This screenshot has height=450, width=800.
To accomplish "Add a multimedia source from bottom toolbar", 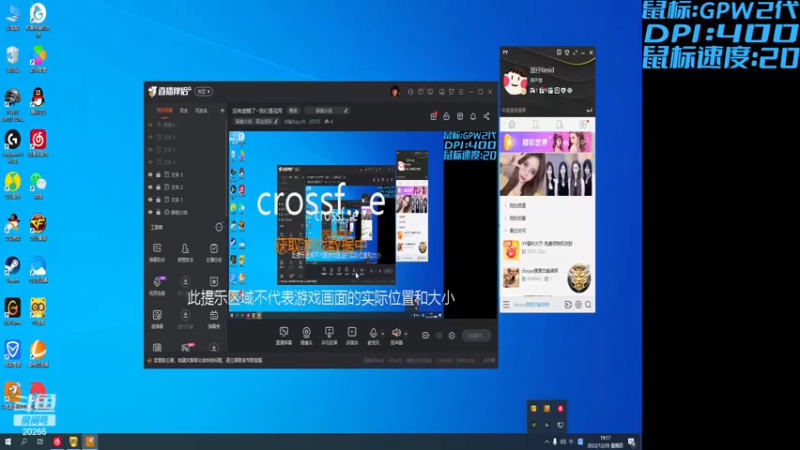I will point(352,335).
